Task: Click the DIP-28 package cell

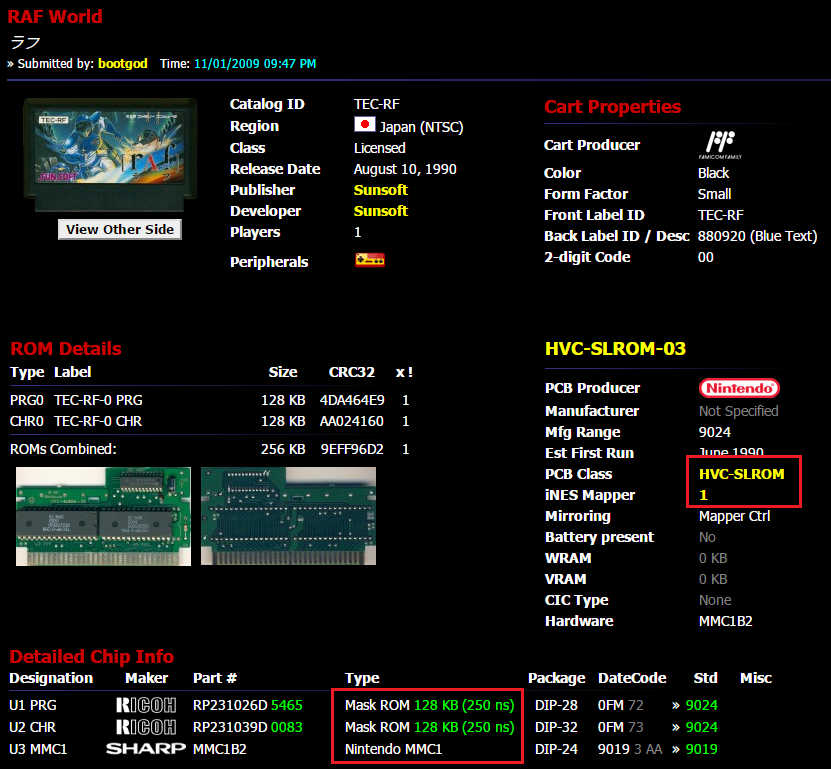Action: click(556, 705)
